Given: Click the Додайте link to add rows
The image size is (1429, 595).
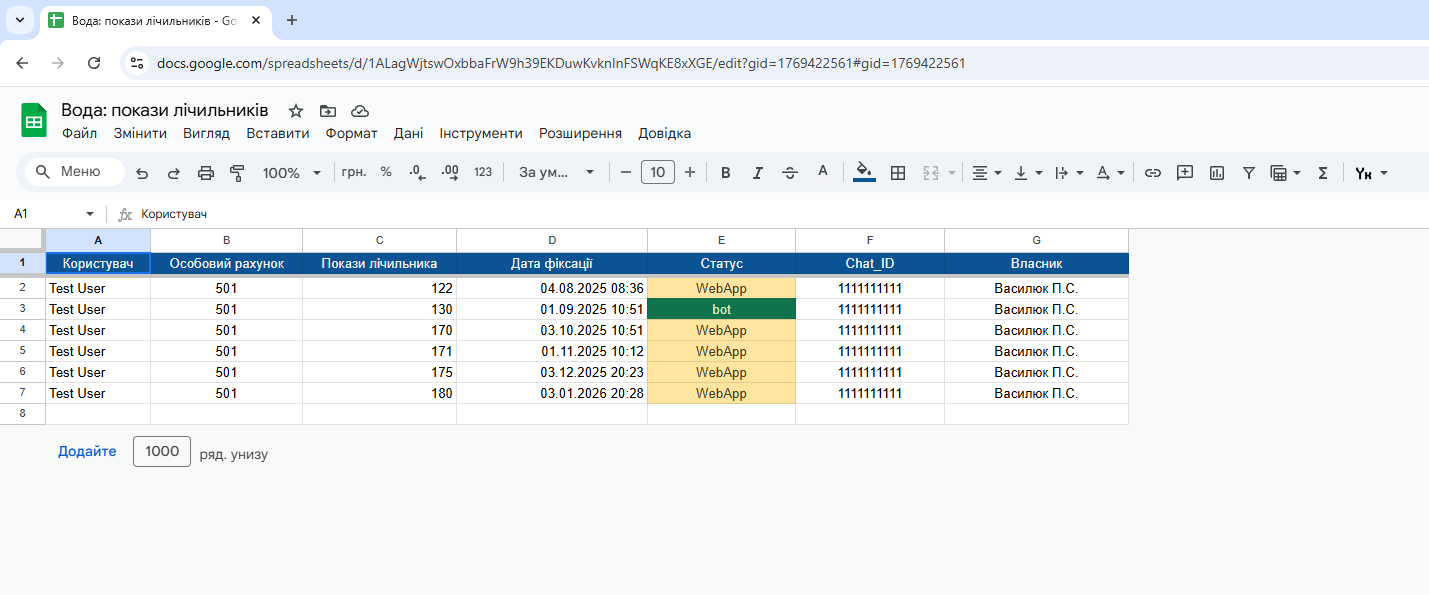Looking at the screenshot, I should tap(87, 451).
